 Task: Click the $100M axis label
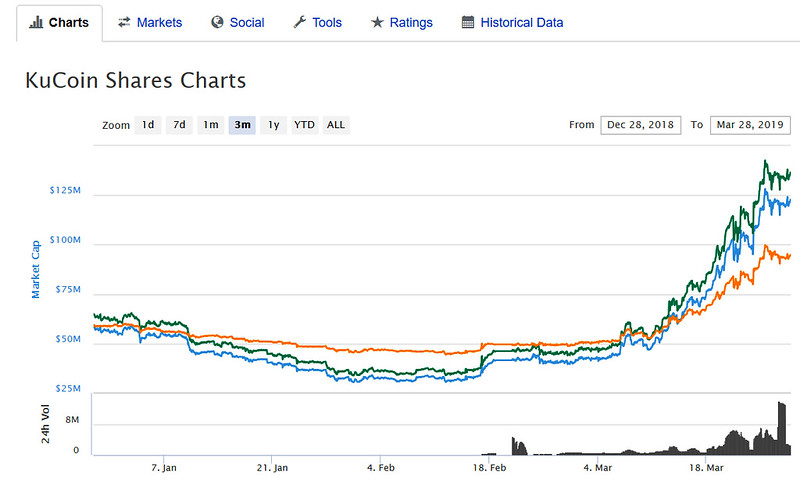(65, 240)
